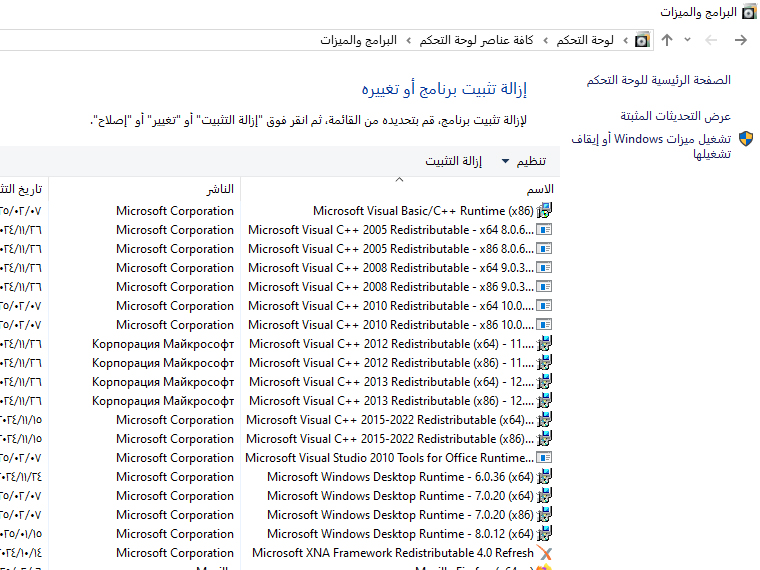This screenshot has width=760, height=570.
Task: Select the Visual Studio 2010 Tools for Office icon
Action: click(x=544, y=458)
